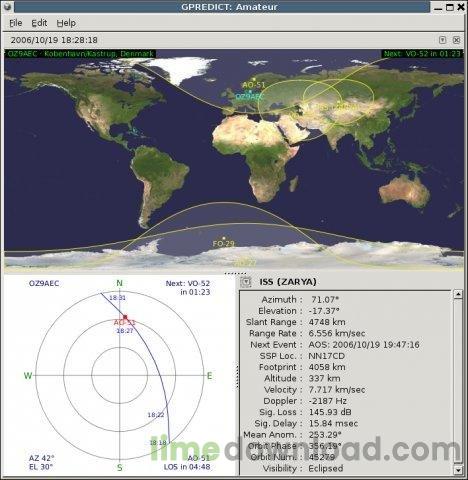Click the 18:31 time marker on pass track
Image resolution: width=468 pixels, height=480 pixels.
coord(117,298)
